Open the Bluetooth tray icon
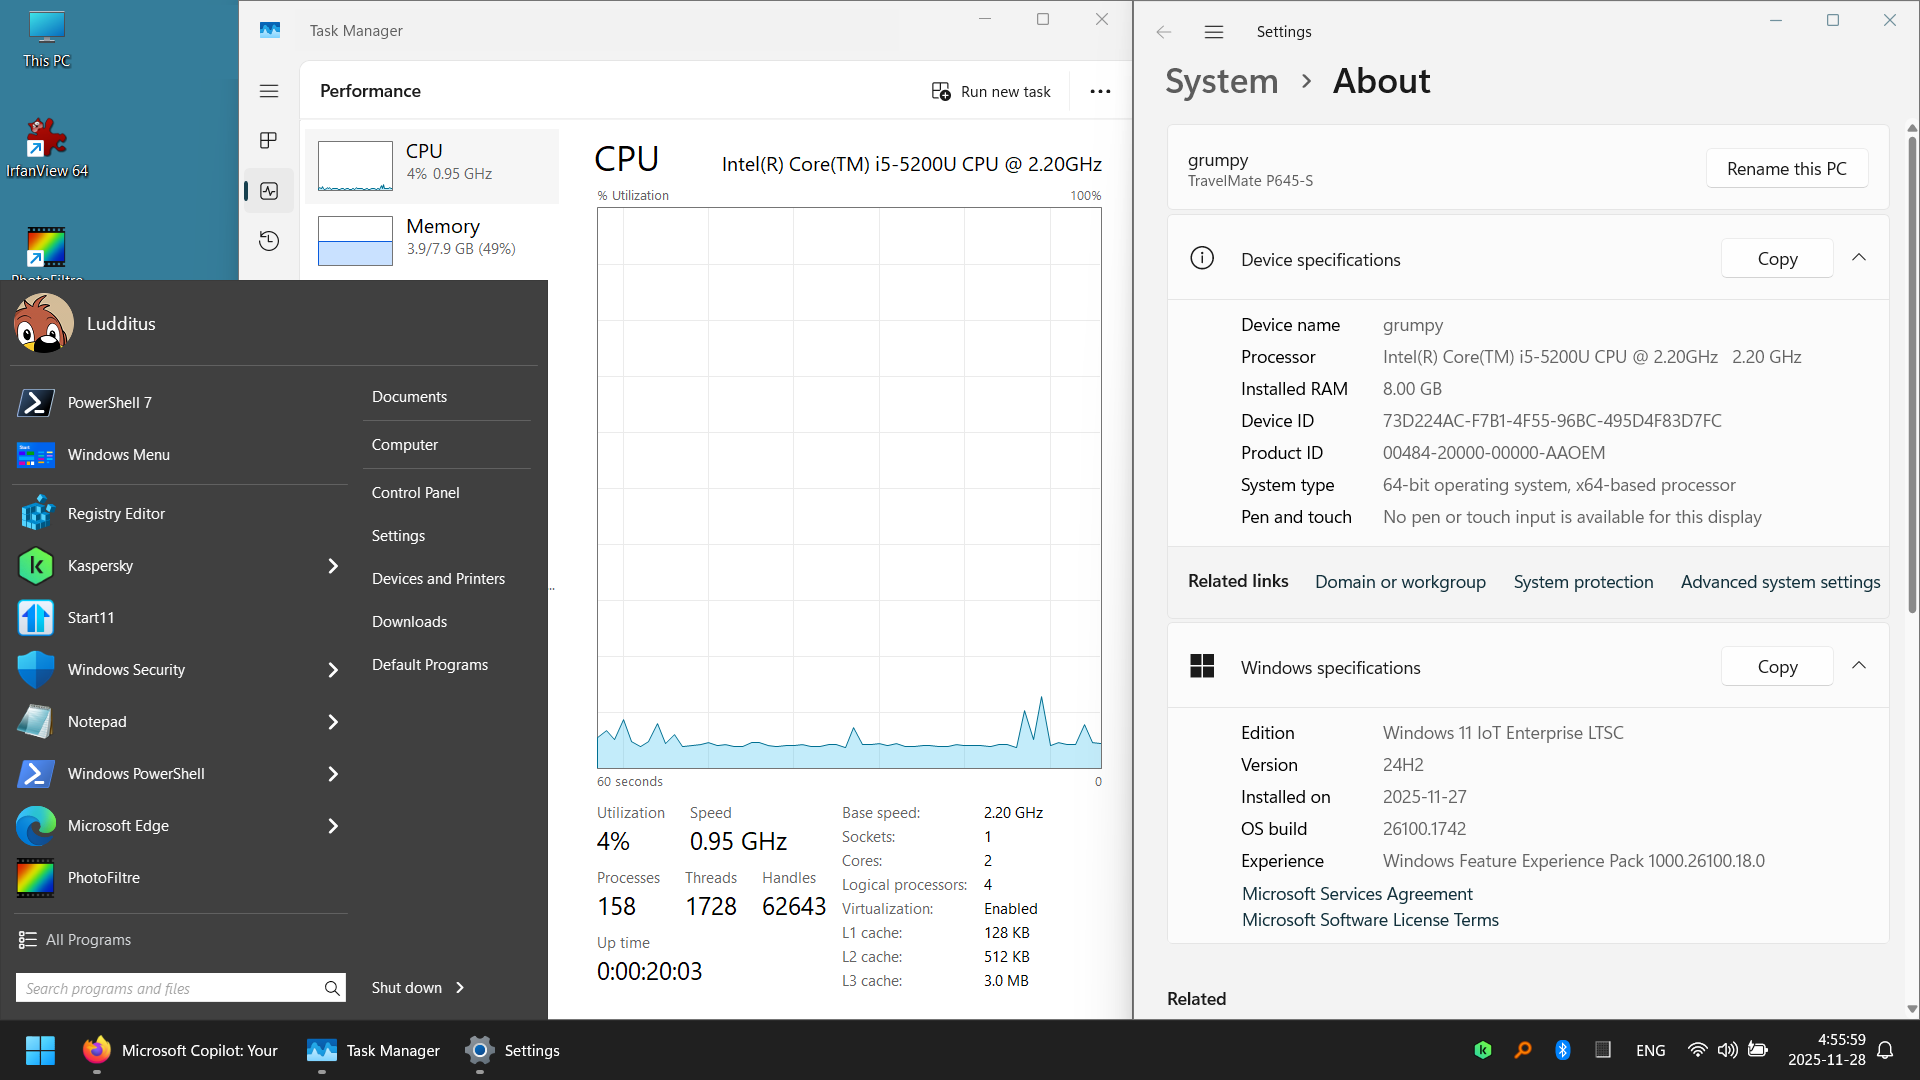The image size is (1920, 1080). (x=1563, y=1050)
